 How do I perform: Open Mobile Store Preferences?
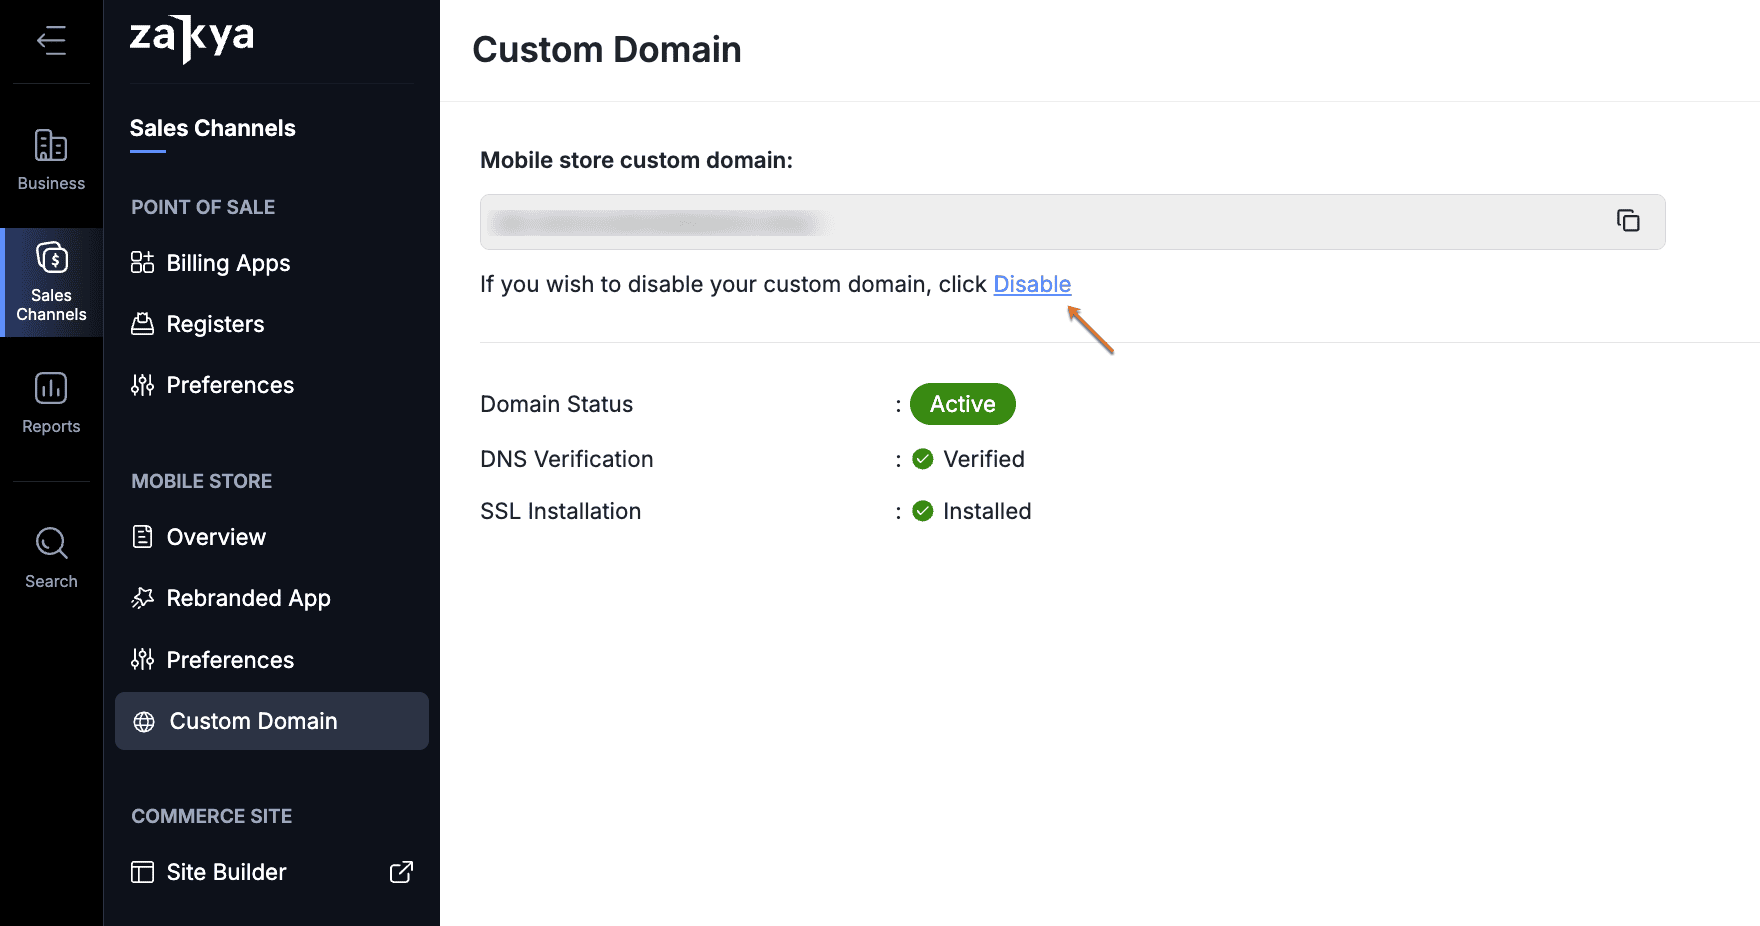click(x=229, y=660)
